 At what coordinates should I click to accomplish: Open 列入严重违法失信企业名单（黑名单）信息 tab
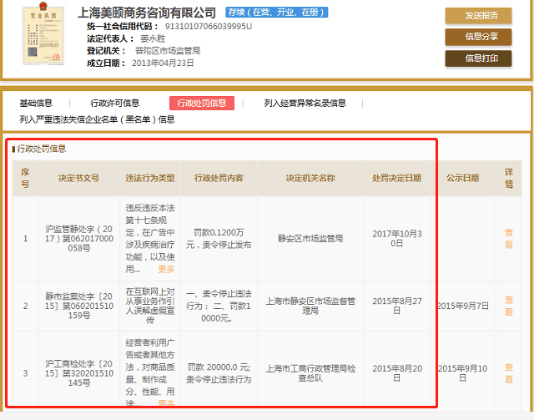pyautogui.click(x=97, y=119)
